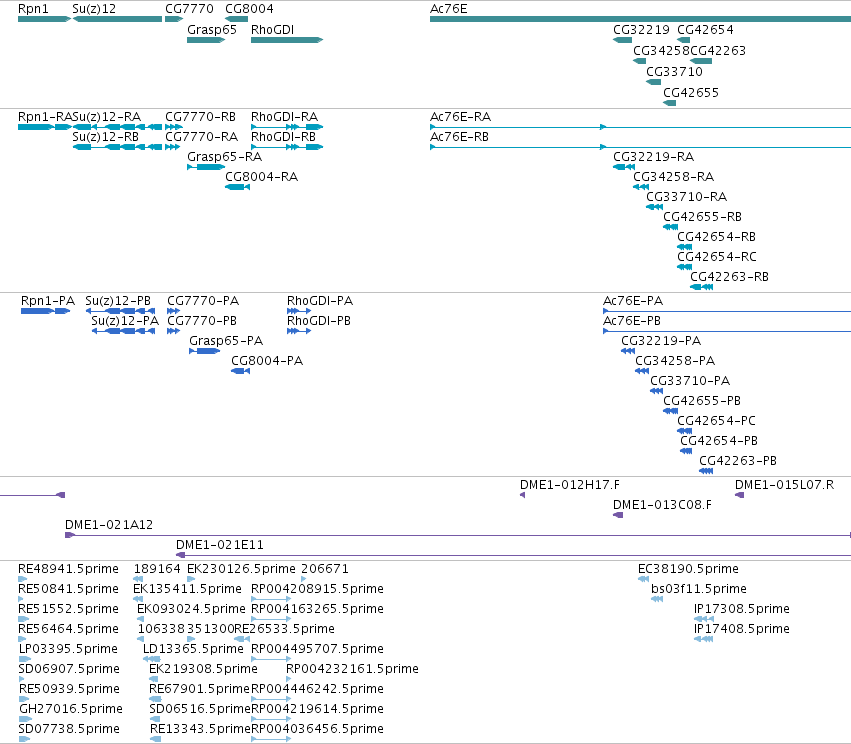Select the Grasp65-RA transcript label
Screen dimensions: 851x744
click(225, 157)
